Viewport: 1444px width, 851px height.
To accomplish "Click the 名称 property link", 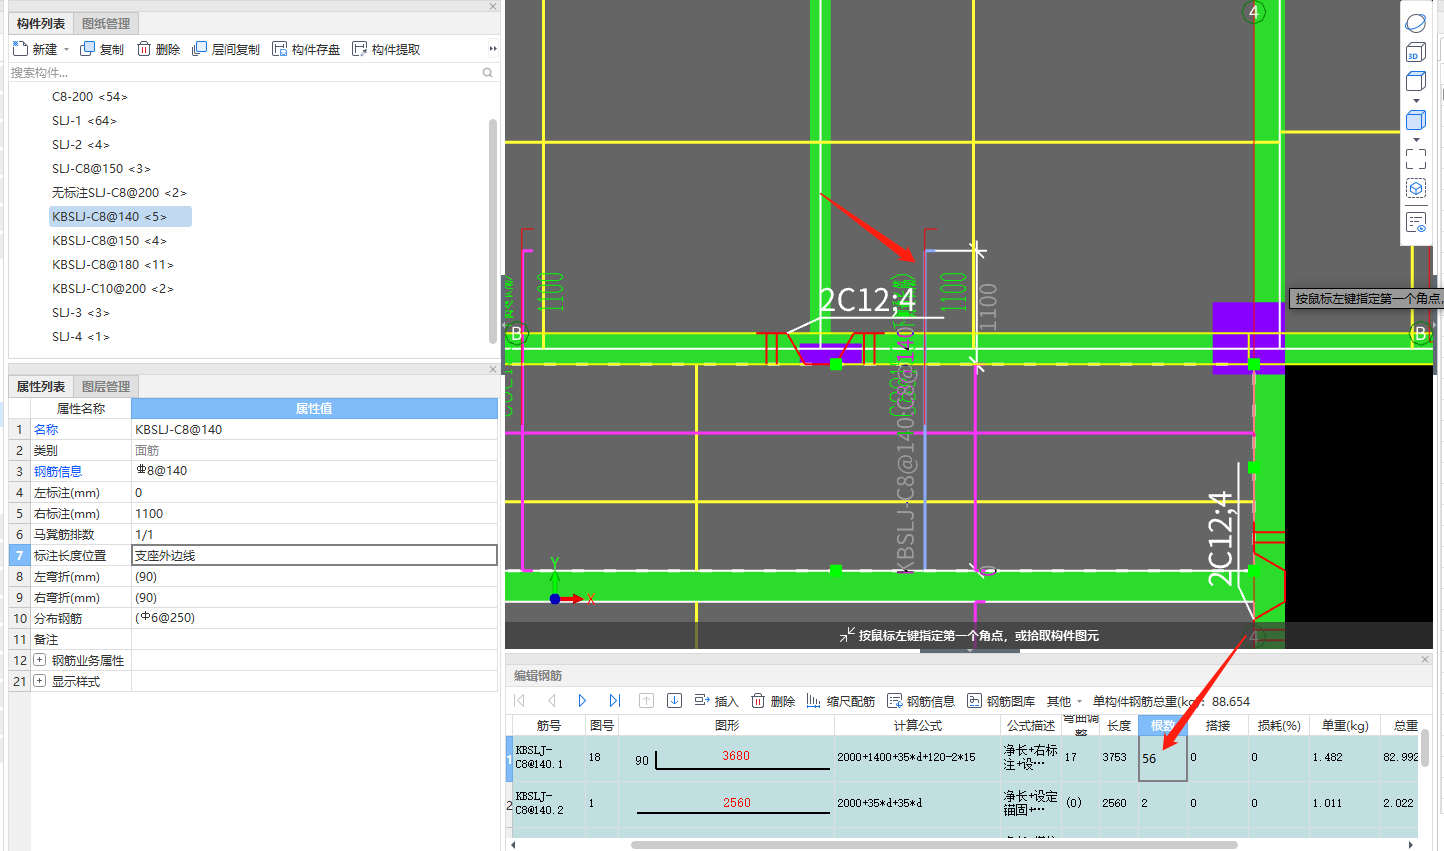I will (x=46, y=429).
